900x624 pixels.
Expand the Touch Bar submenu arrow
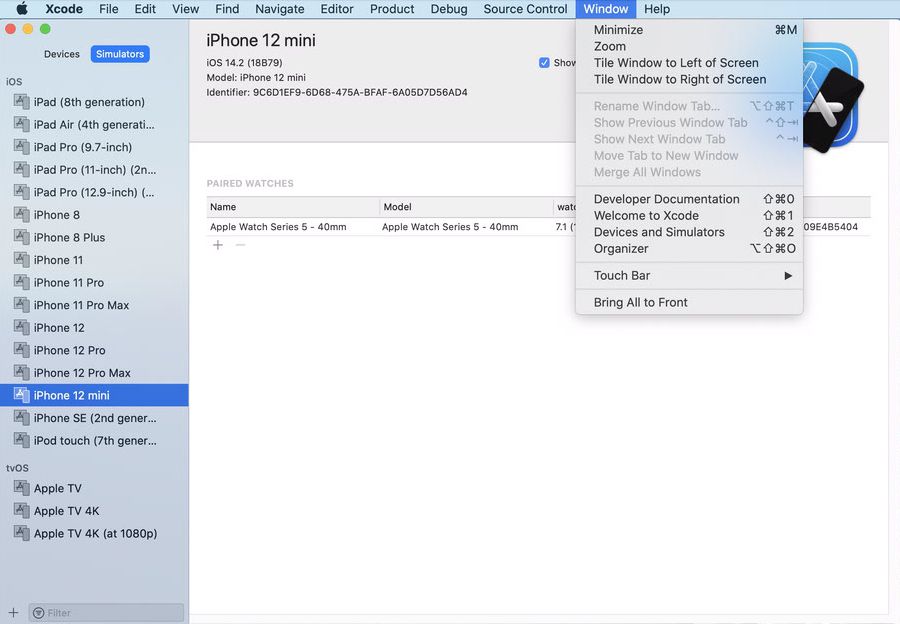coord(788,276)
